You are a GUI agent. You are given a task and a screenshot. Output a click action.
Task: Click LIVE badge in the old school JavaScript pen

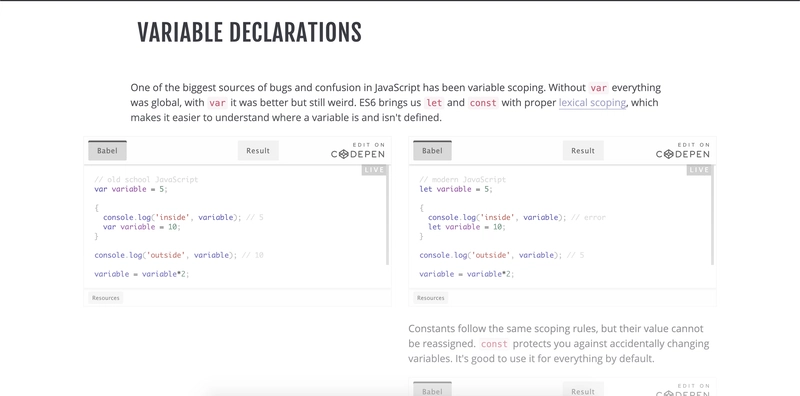(374, 170)
